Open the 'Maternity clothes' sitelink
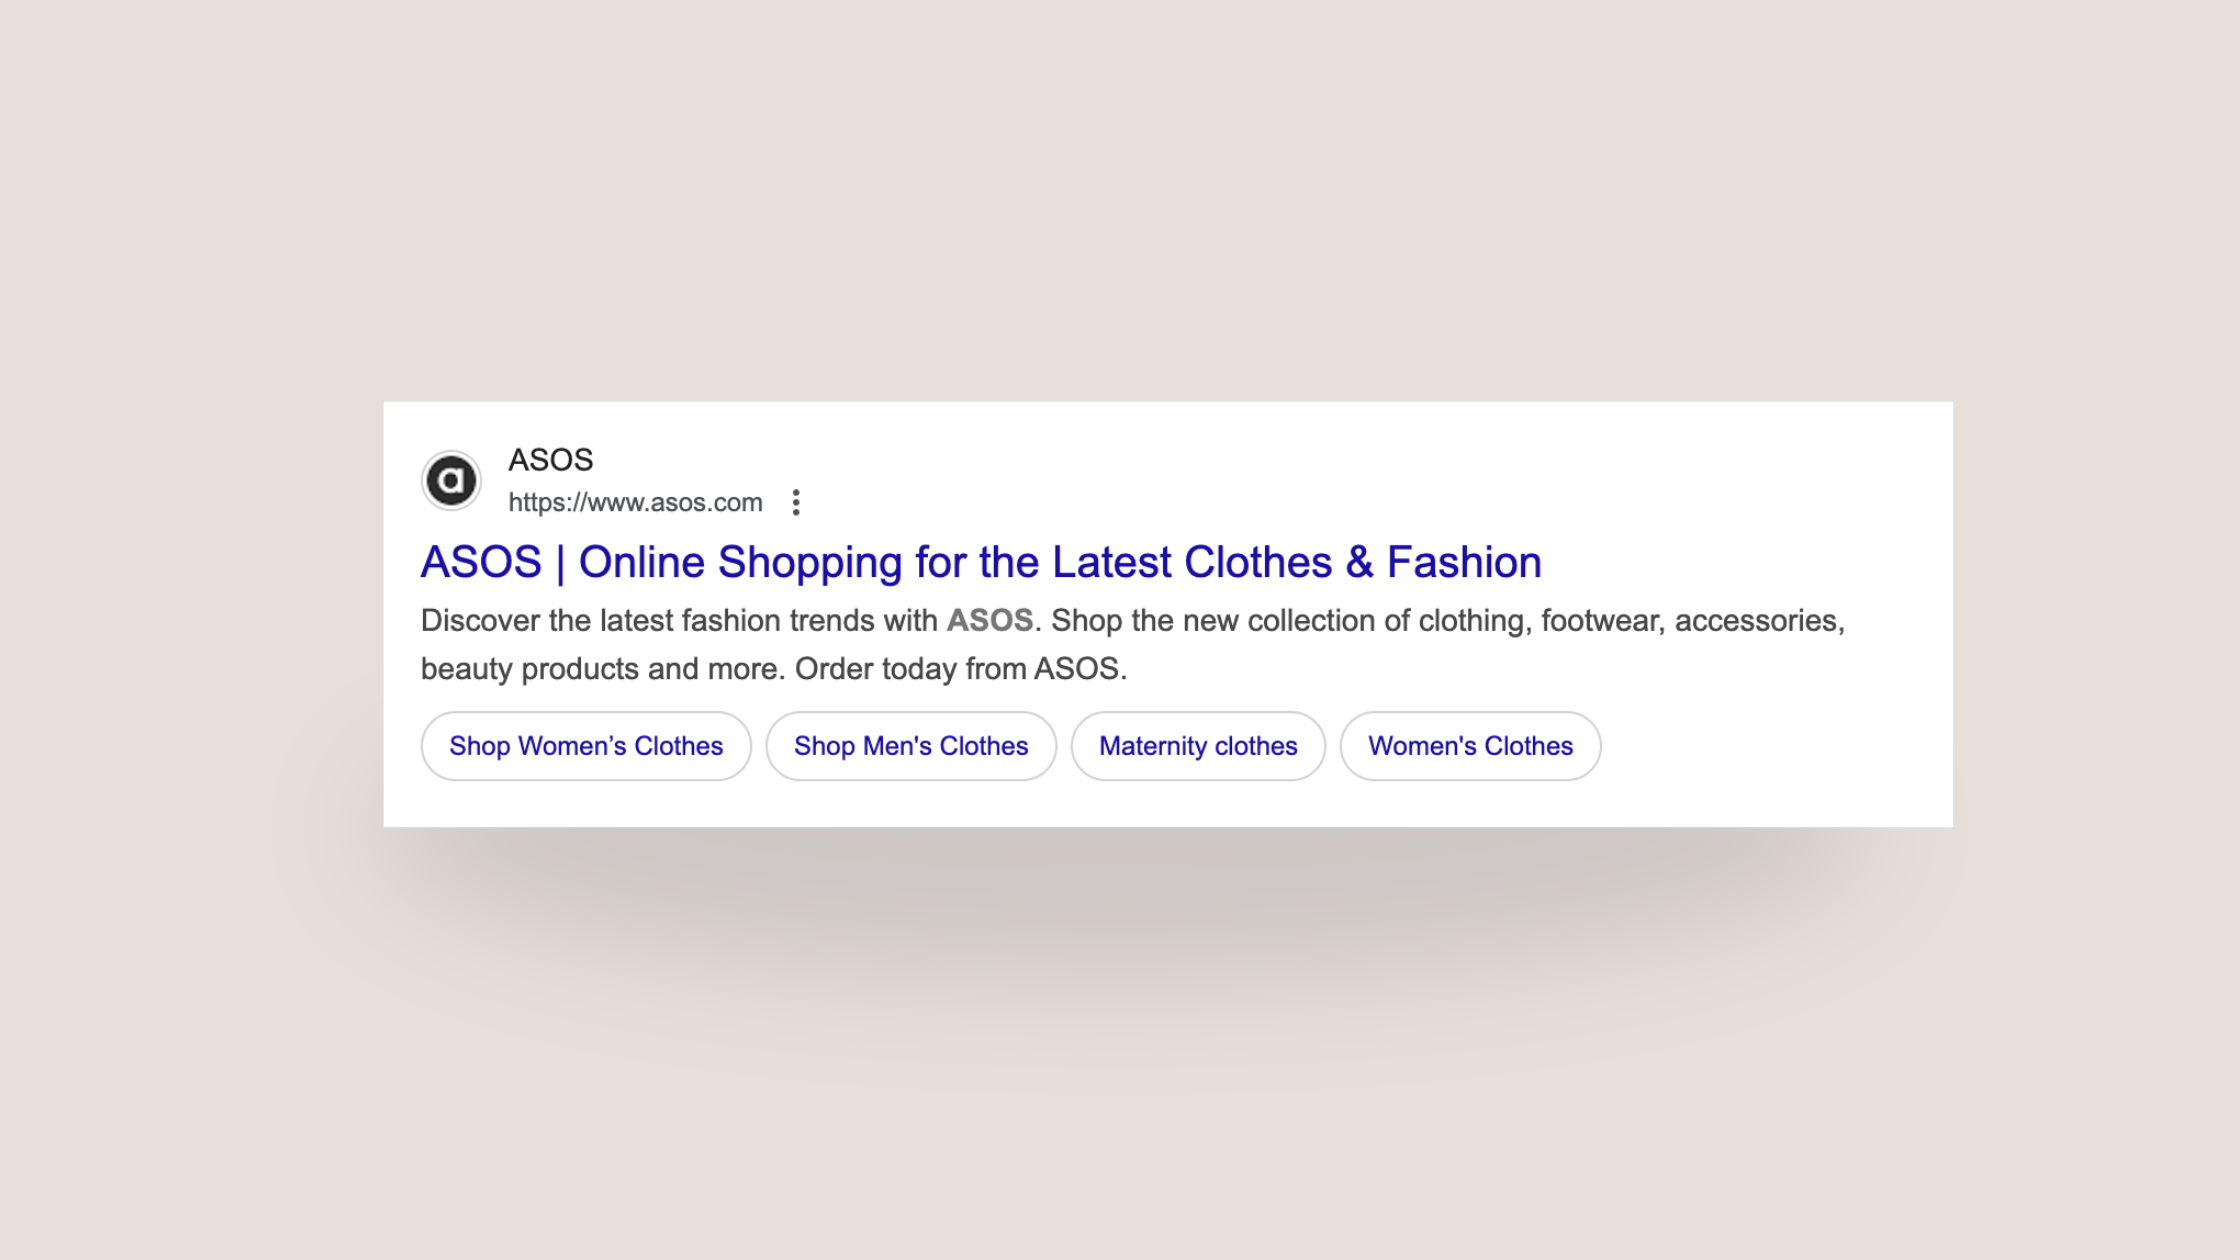2240x1260 pixels. coord(1197,745)
